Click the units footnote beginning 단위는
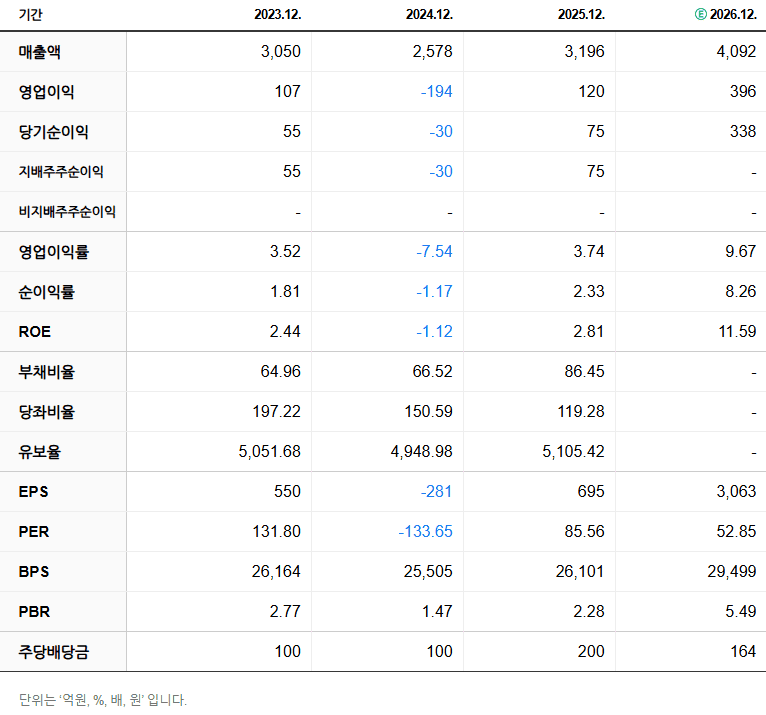Viewport: 766px width, 715px height. point(103,700)
